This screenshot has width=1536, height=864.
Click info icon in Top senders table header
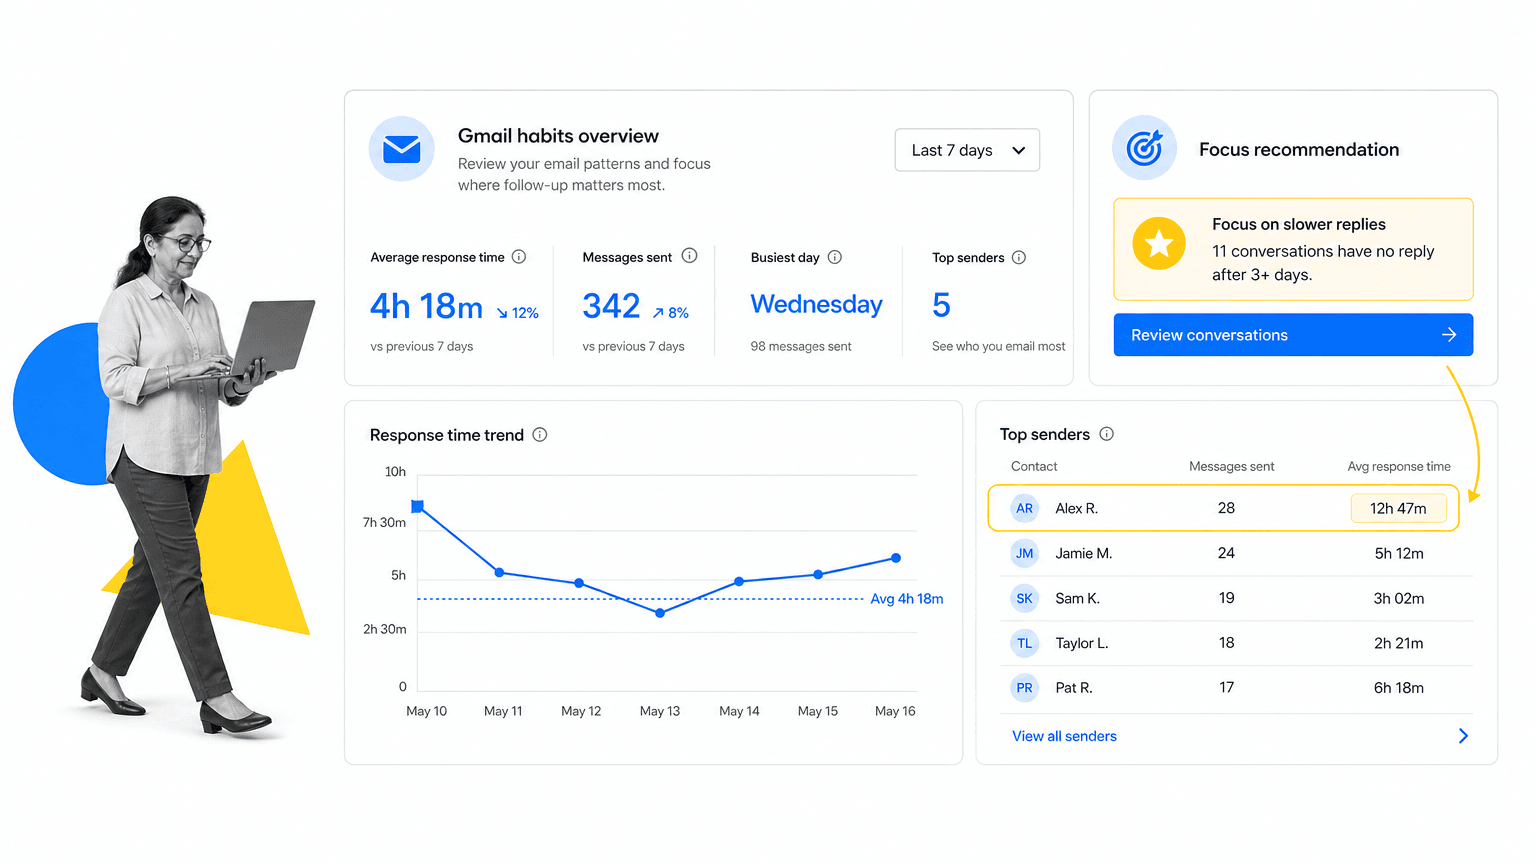[1107, 434]
